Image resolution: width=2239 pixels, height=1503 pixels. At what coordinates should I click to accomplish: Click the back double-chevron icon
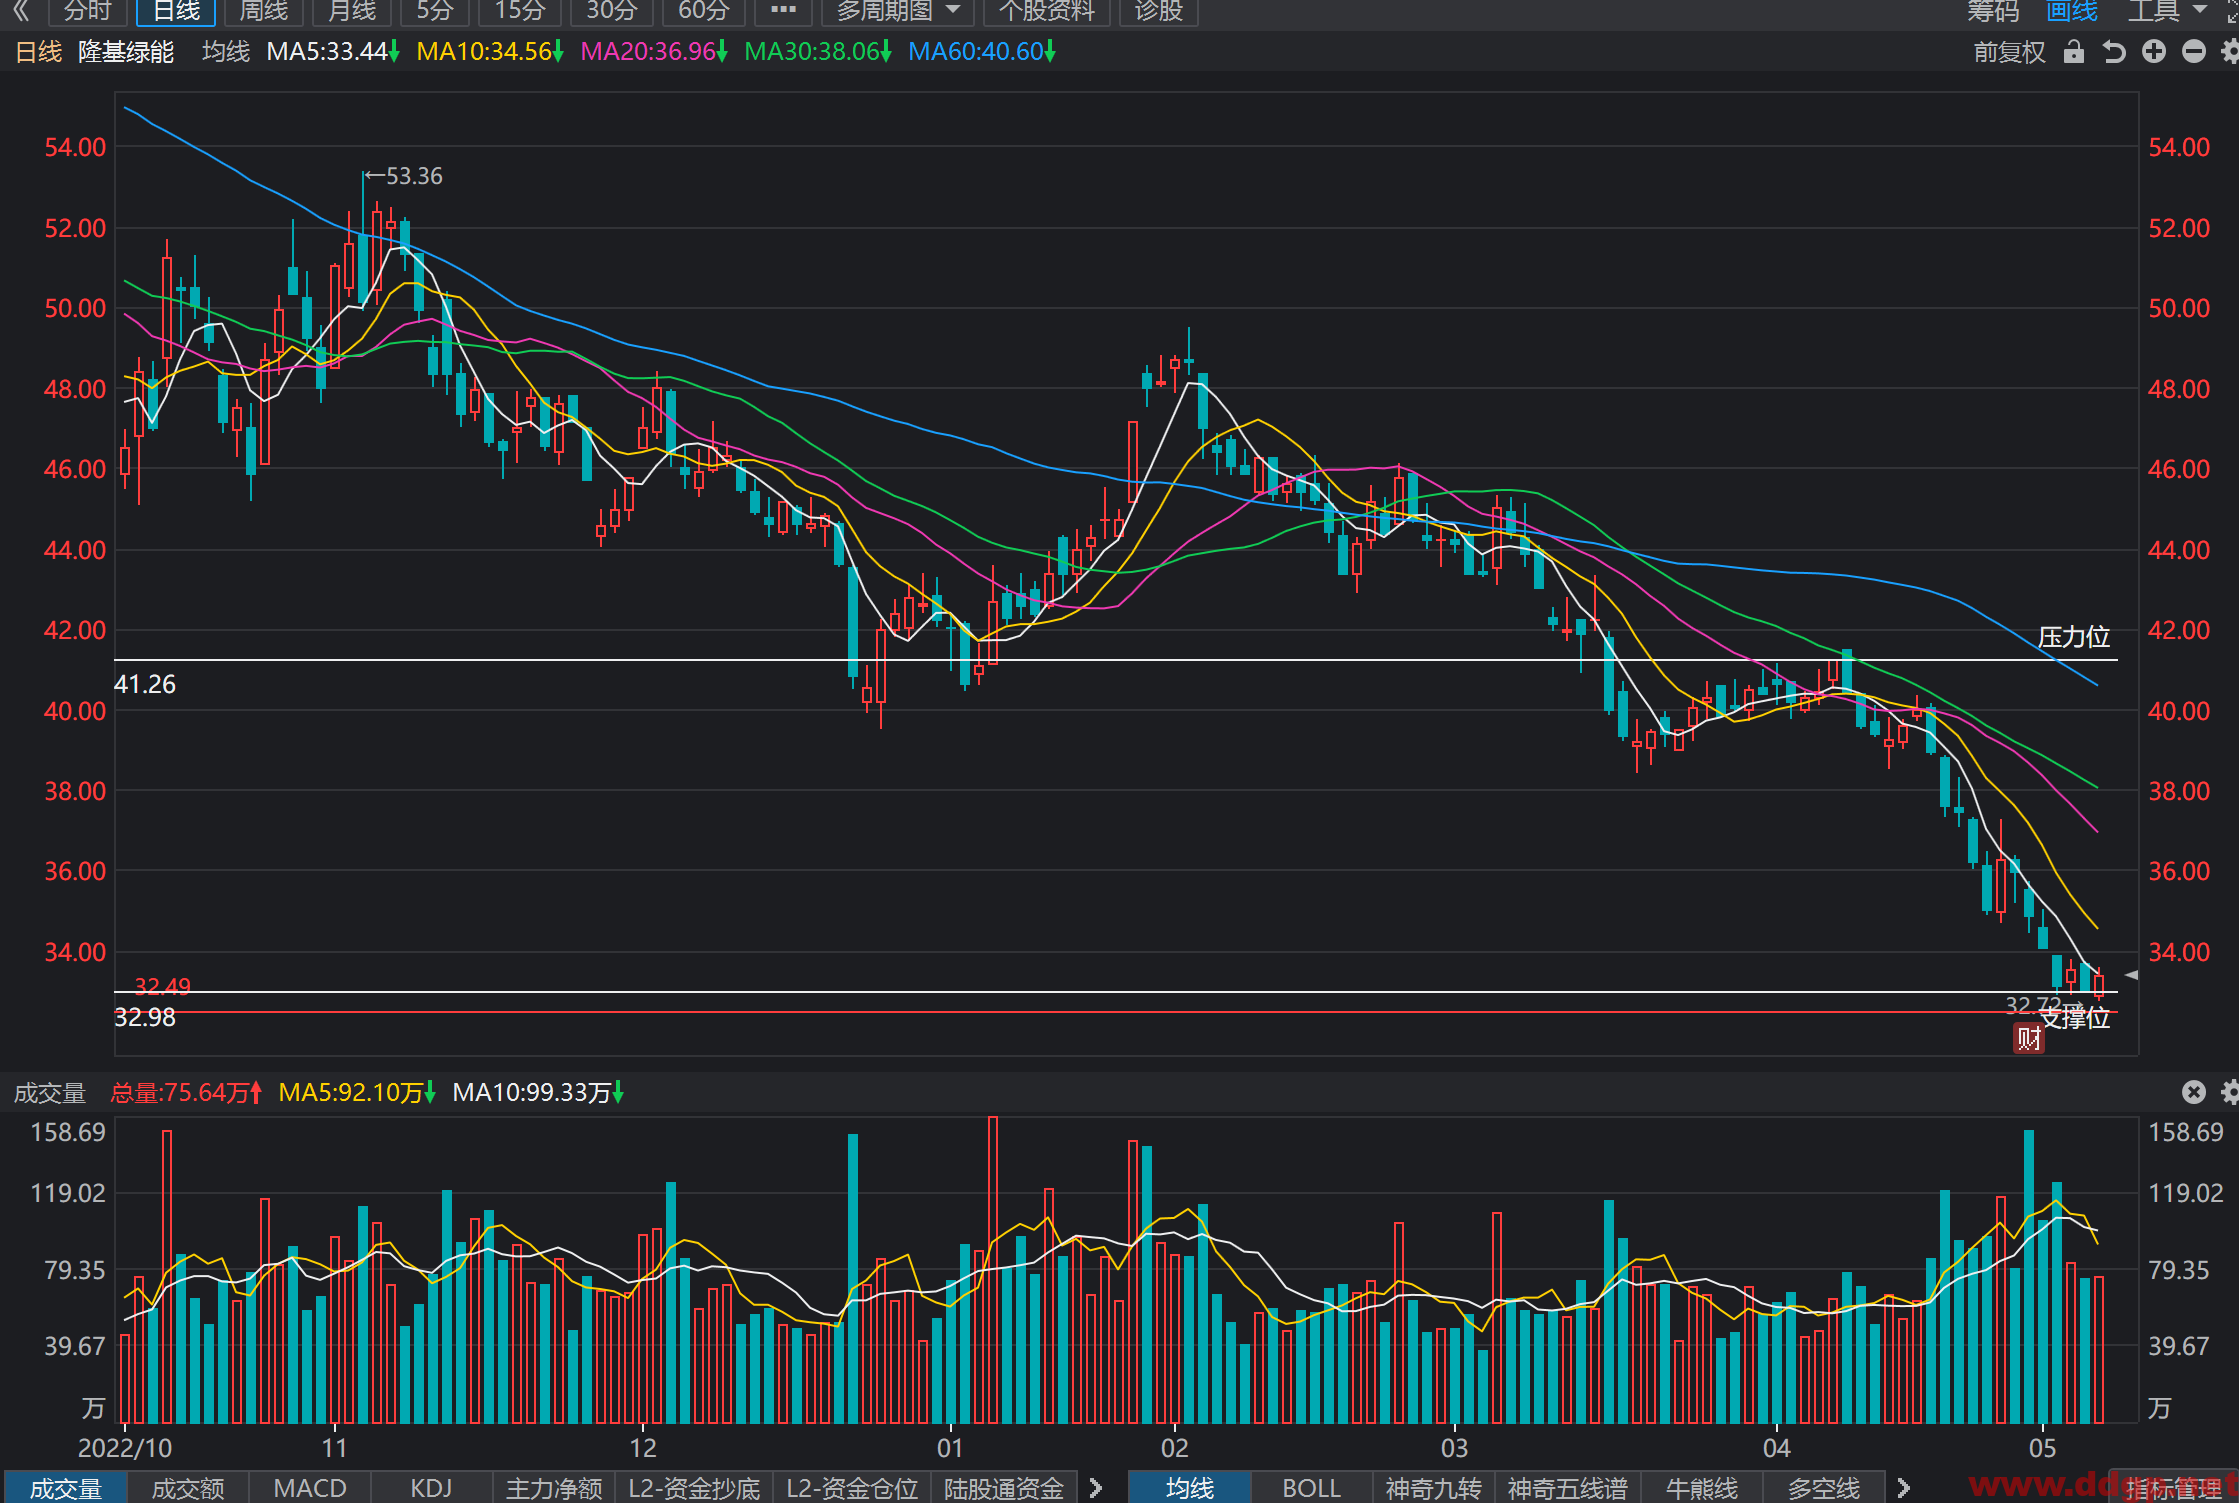21,11
